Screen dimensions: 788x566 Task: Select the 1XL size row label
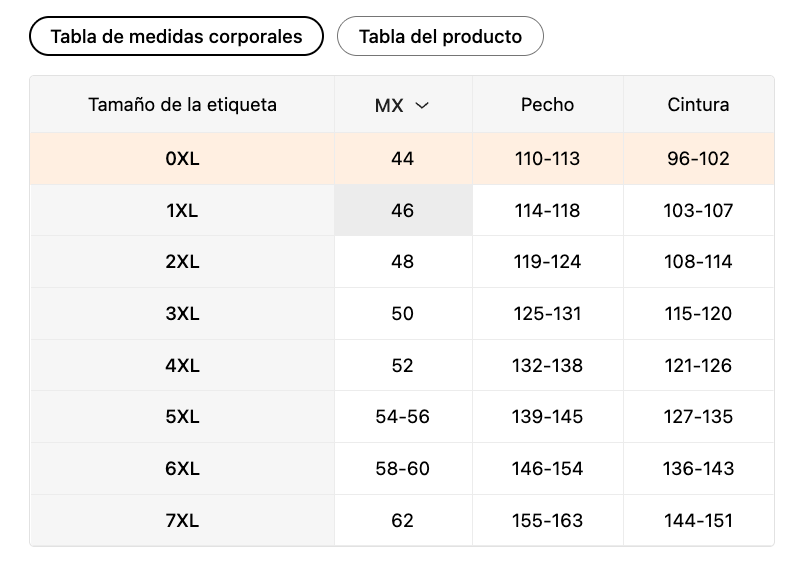[x=182, y=210]
